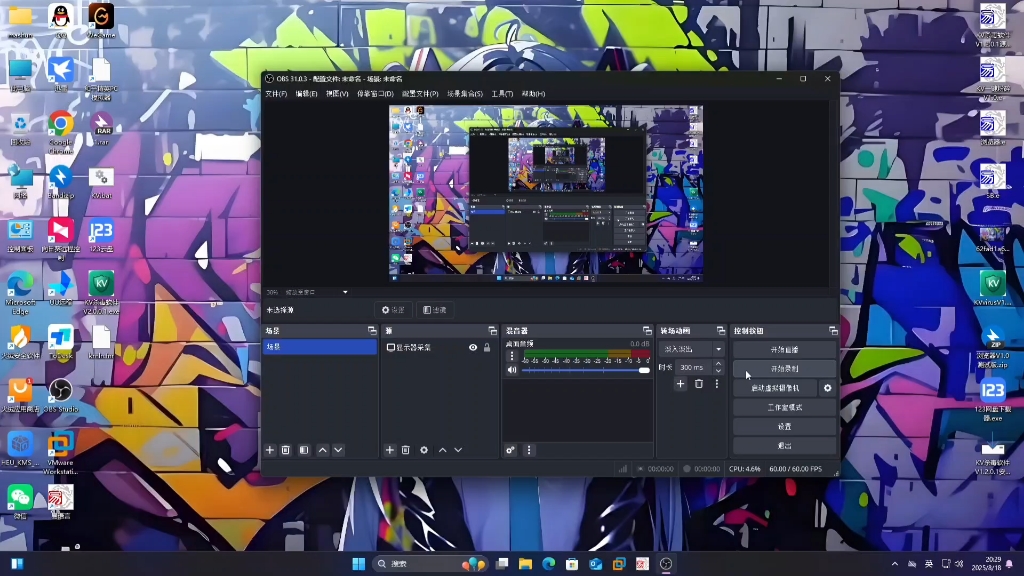Viewport: 1024px width, 576px height.
Task: Remove the selected scene with the trash icon
Action: pyautogui.click(x=285, y=450)
